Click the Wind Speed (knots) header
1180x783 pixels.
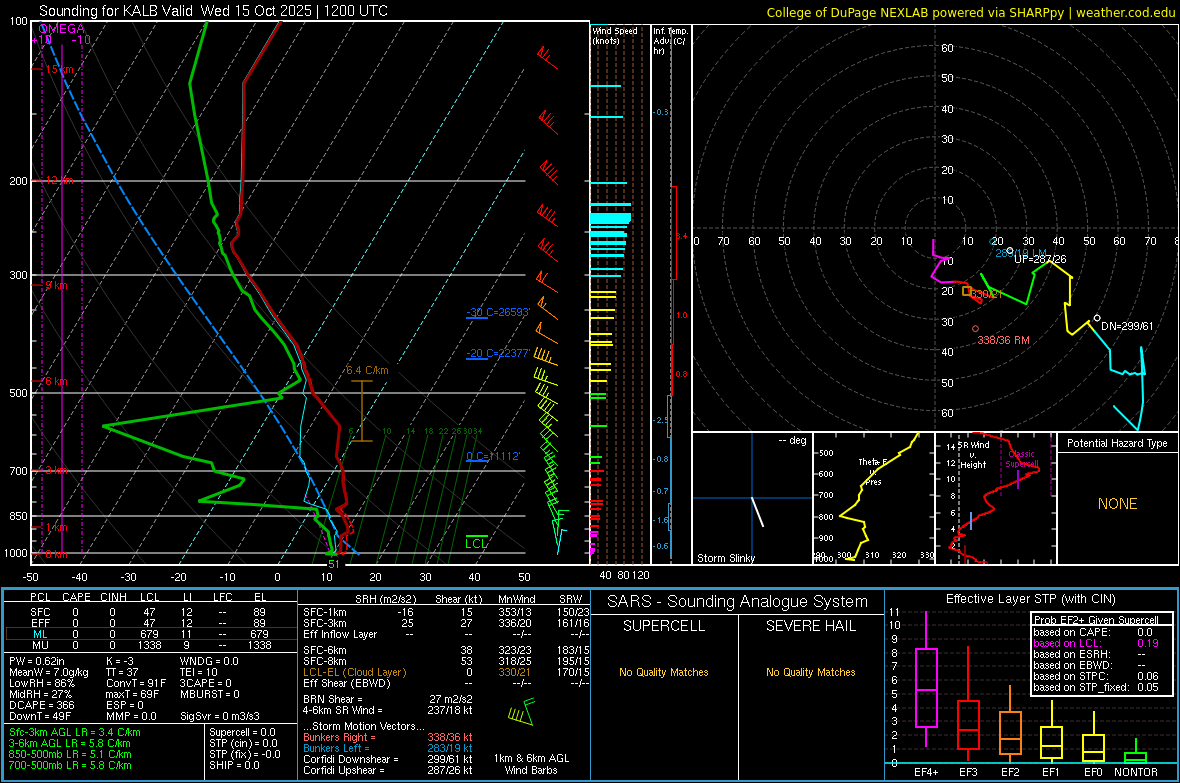615,35
